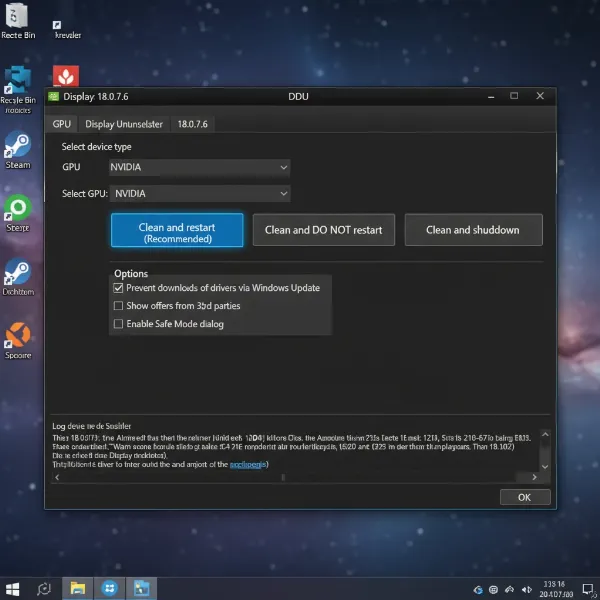The width and height of the screenshot is (600, 600).
Task: Minimize the DDU window
Action: pyautogui.click(x=491, y=96)
